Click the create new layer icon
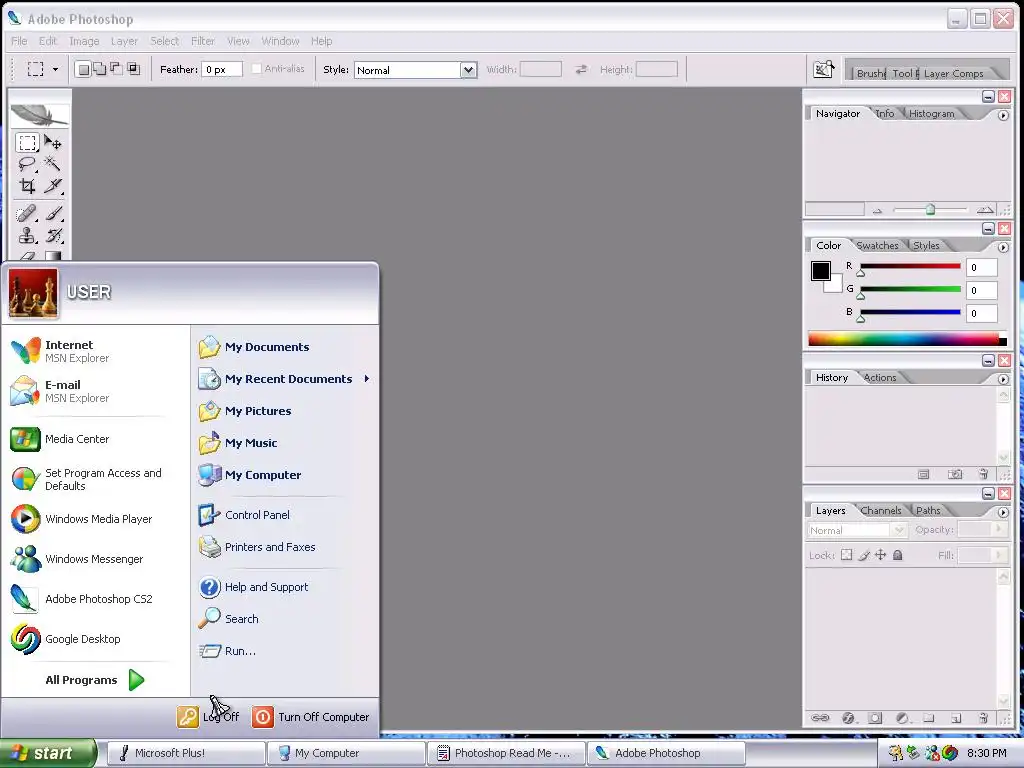This screenshot has width=1024, height=768. pyautogui.click(x=956, y=718)
